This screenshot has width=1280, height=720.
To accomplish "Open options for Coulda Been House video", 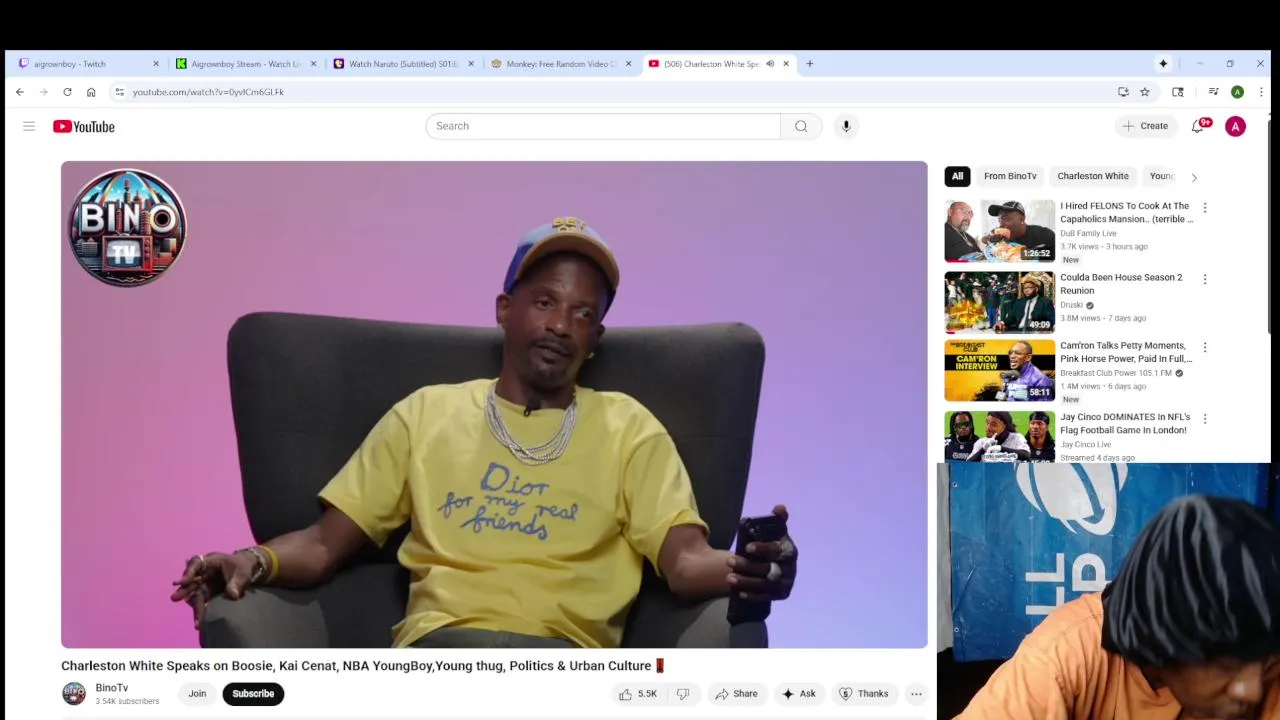I will coord(1205,279).
